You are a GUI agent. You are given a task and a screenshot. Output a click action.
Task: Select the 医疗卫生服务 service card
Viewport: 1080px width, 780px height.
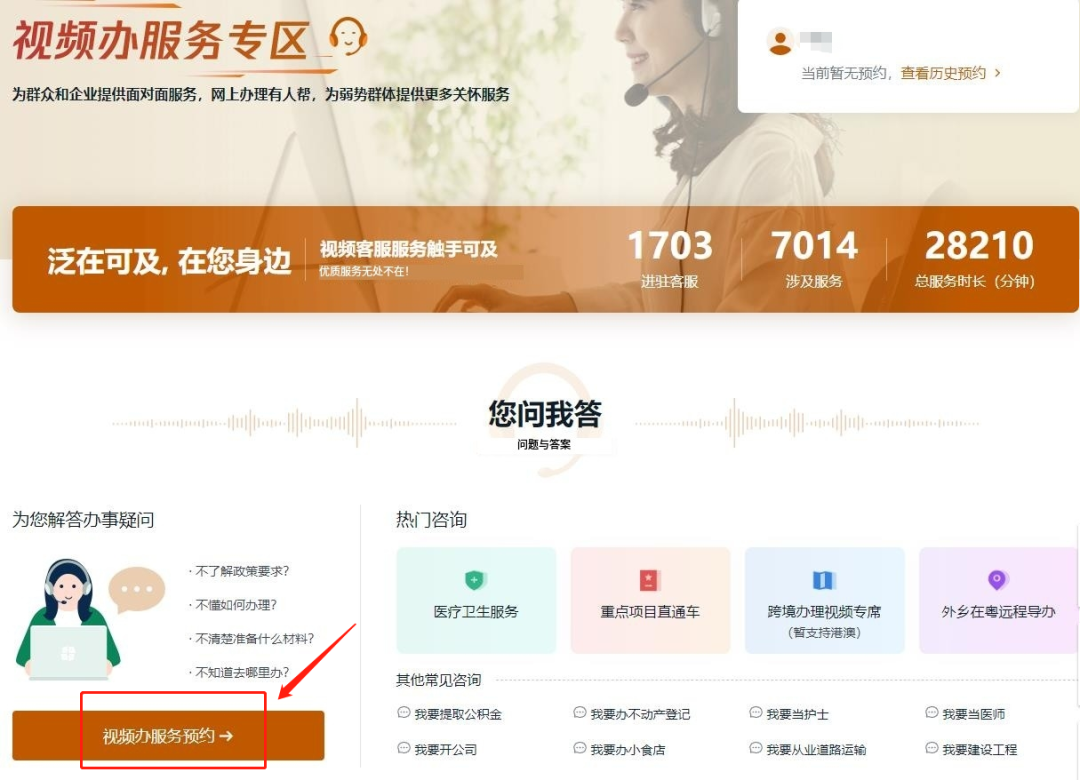[476, 600]
